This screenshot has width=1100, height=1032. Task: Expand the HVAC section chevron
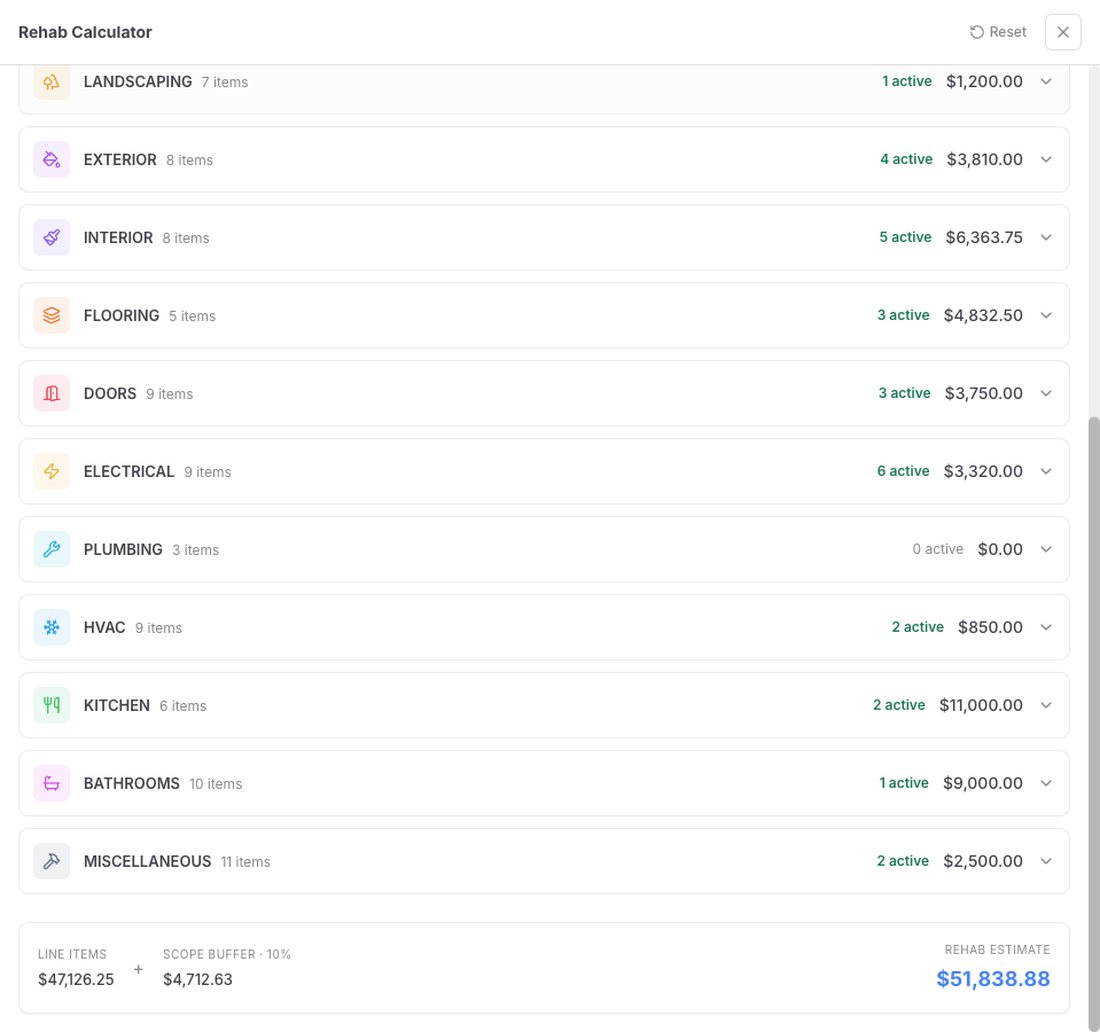1045,626
